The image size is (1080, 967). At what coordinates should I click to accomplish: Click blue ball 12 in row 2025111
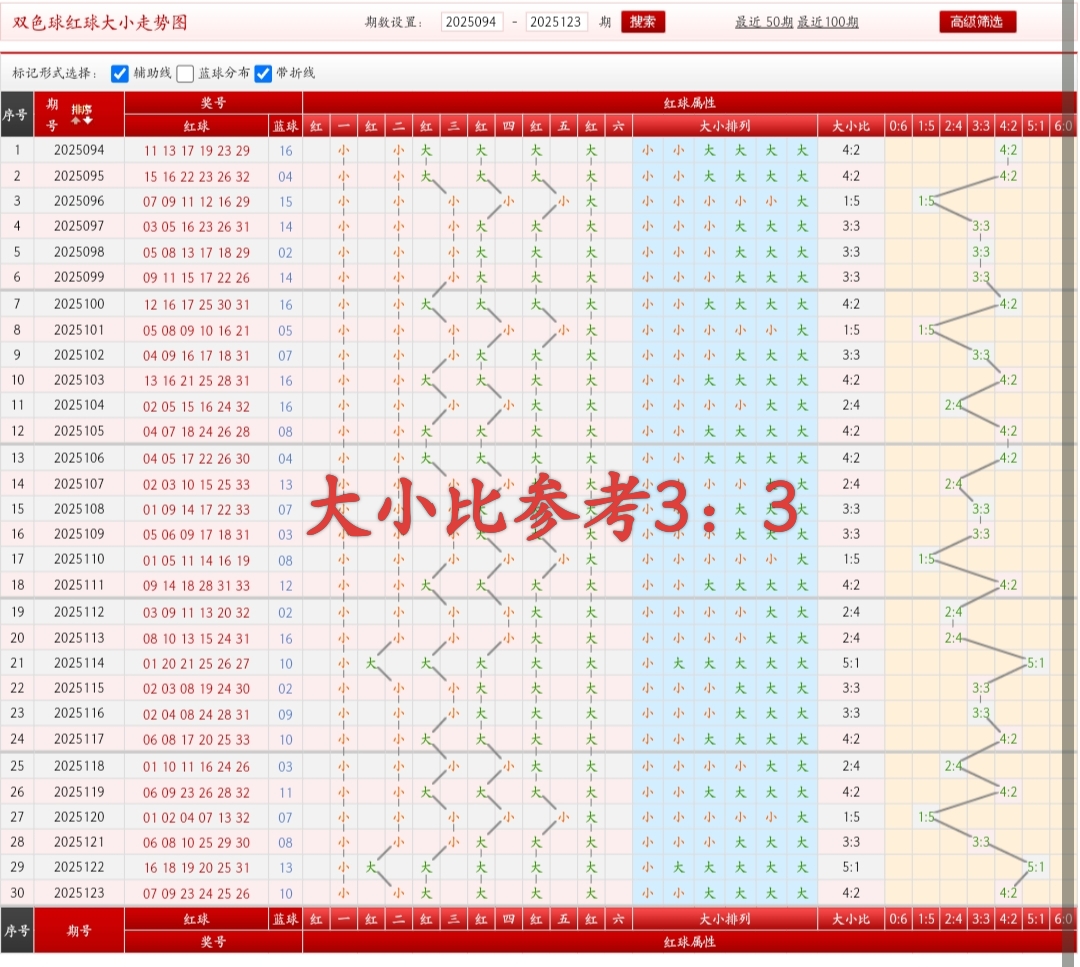[x=286, y=586]
